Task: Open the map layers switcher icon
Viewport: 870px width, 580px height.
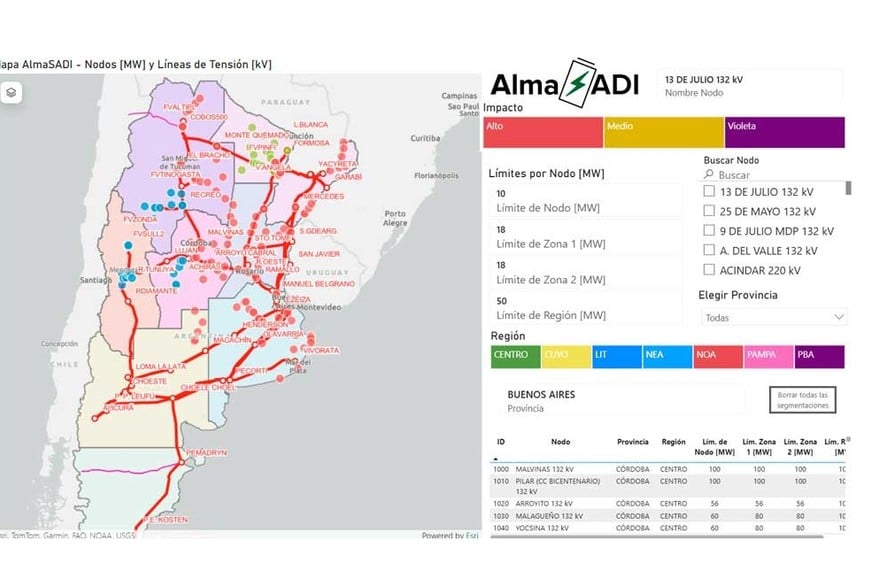Action: coord(13,90)
